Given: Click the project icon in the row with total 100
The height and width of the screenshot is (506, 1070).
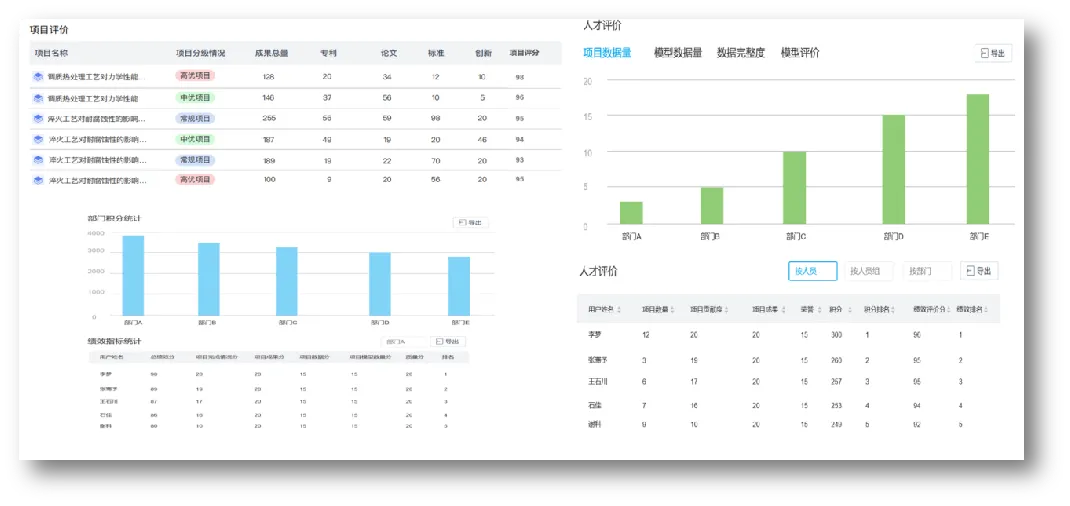Looking at the screenshot, I should pyautogui.click(x=38, y=181).
